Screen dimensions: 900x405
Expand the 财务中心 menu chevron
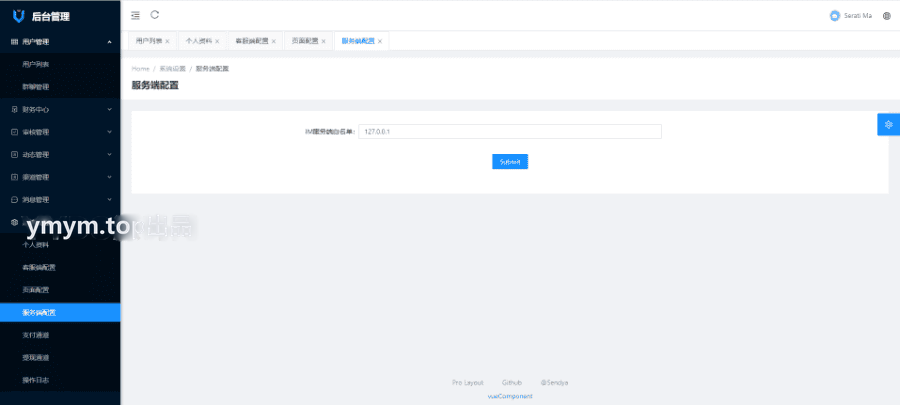tap(109, 109)
